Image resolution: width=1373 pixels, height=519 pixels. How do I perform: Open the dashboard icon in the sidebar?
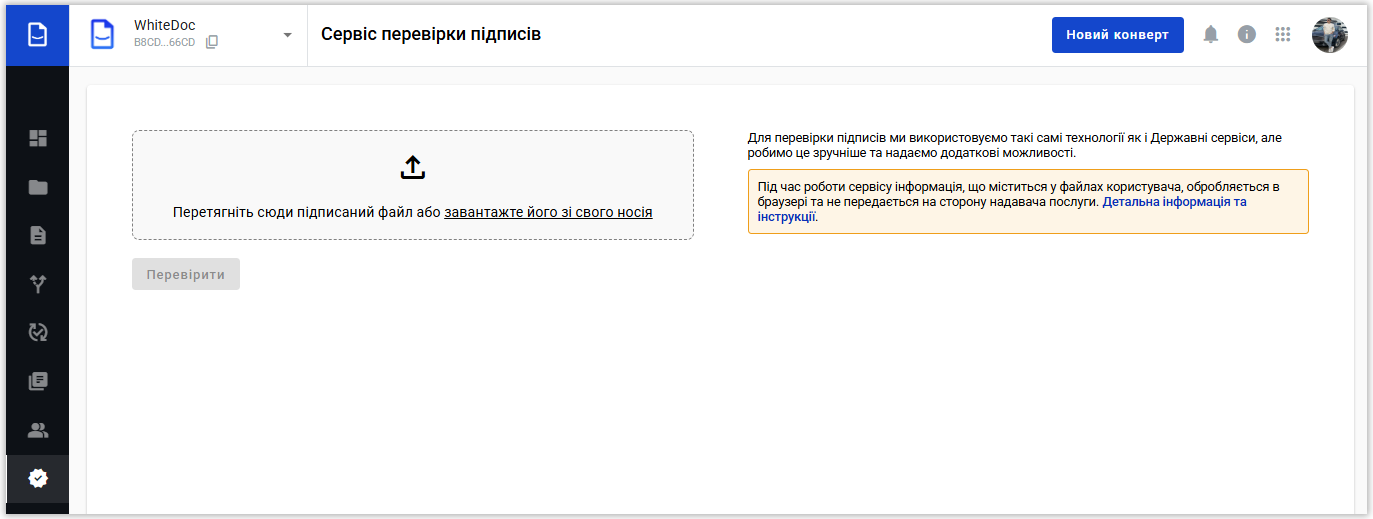[38, 138]
